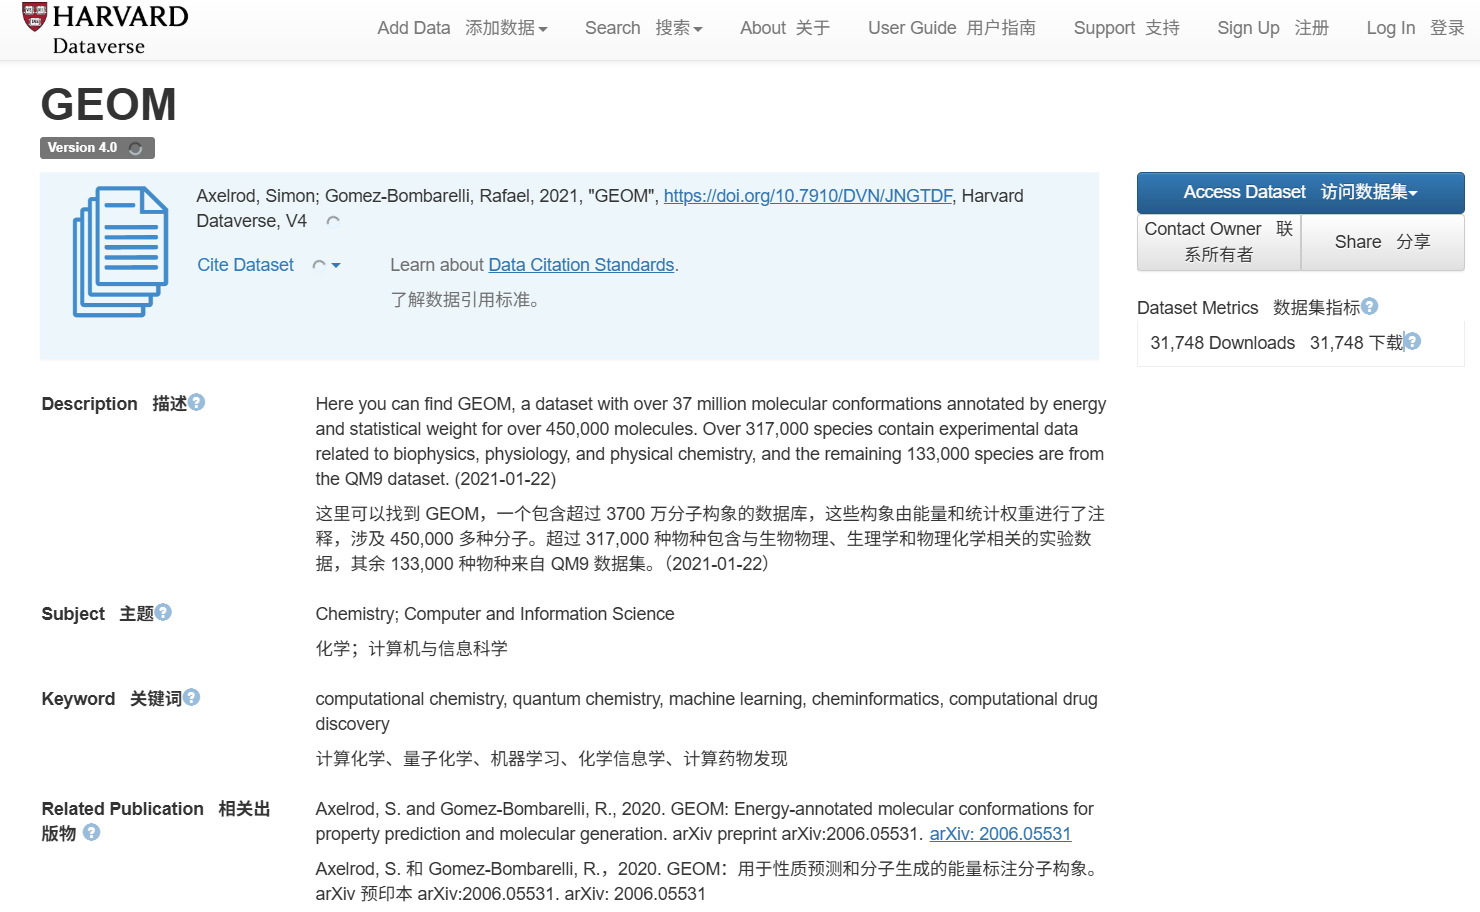Screen dimensions: 1480x912
Task: Click the Chinese subject translation 化学；计算机与信息科学
Action: 412,649
